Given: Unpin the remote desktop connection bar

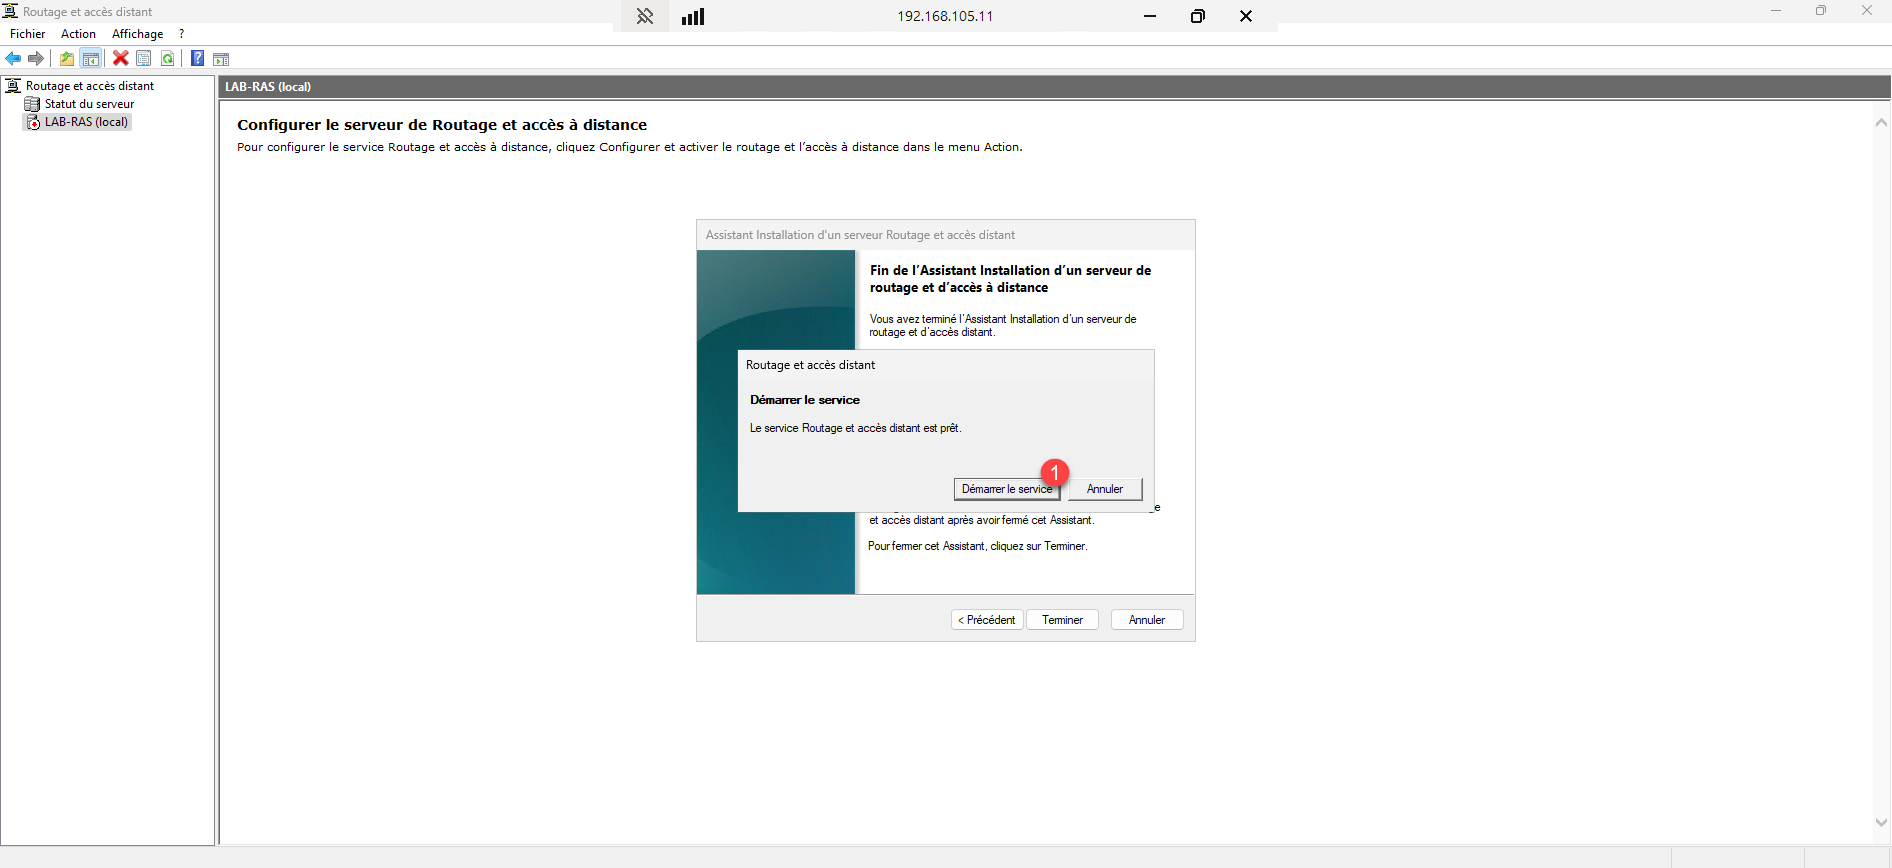Looking at the screenshot, I should click(x=645, y=16).
